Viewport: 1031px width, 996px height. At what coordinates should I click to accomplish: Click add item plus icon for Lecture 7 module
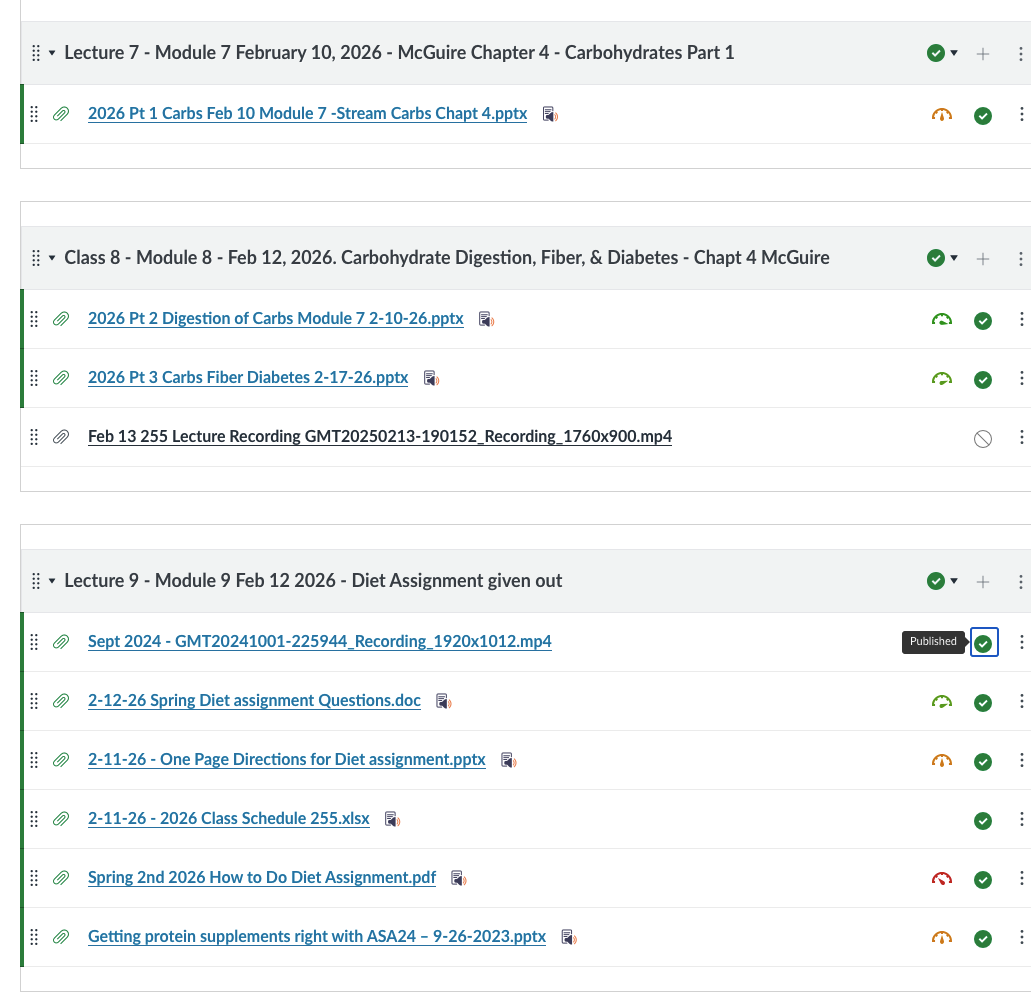[x=983, y=53]
